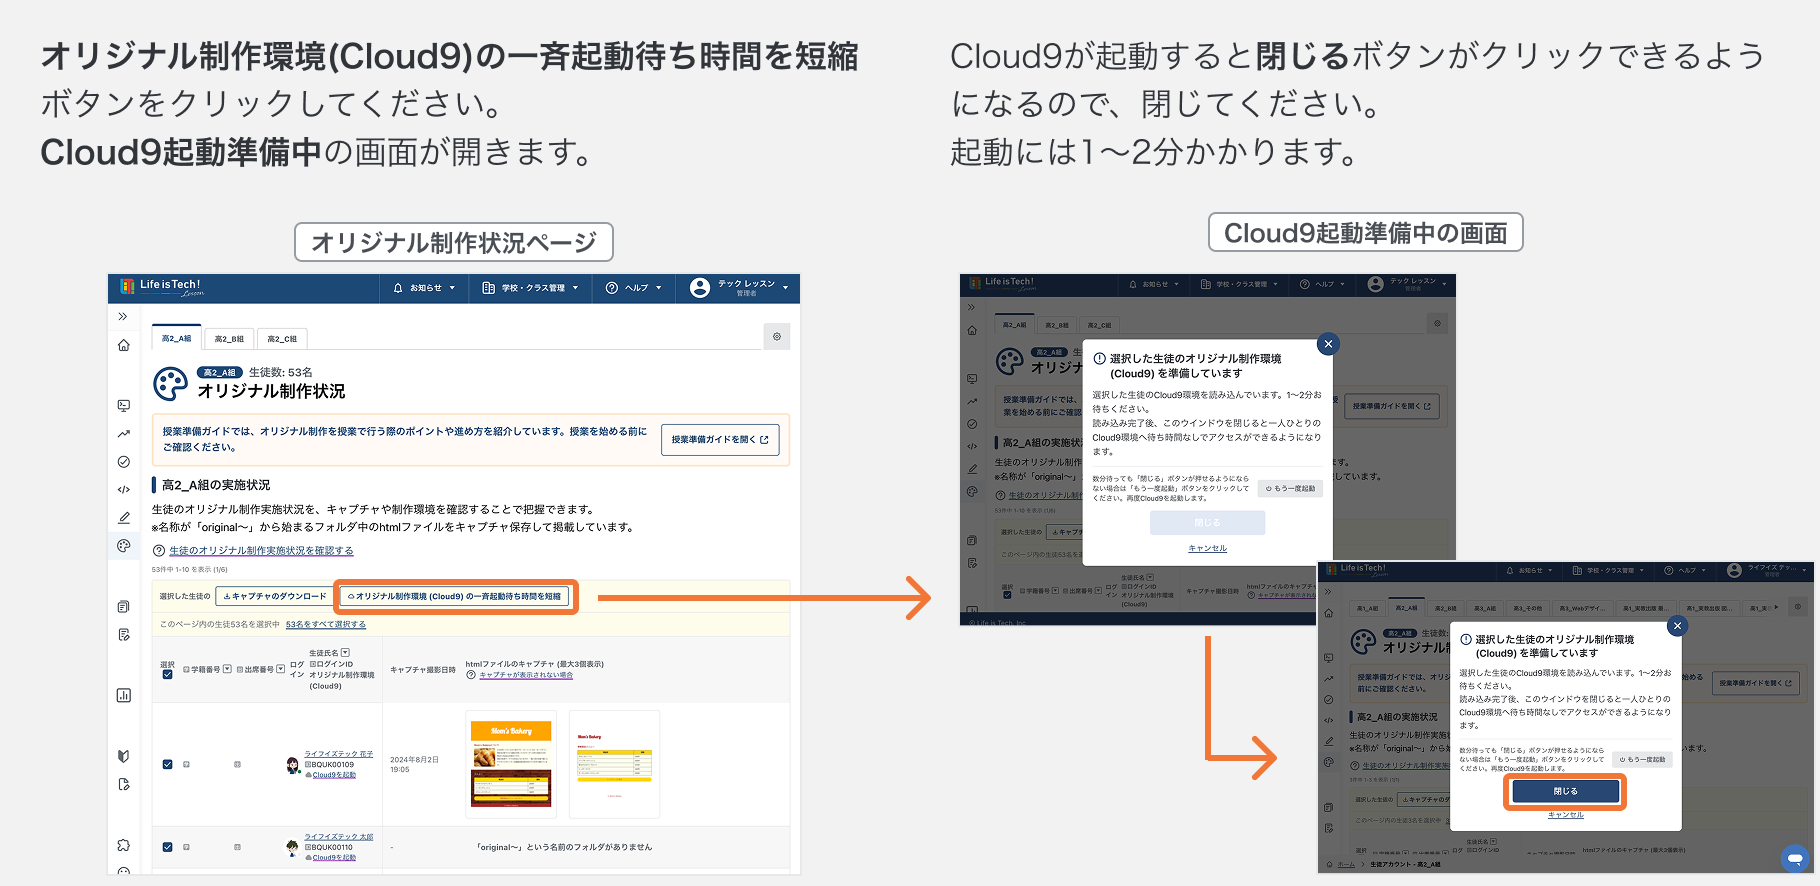Open the 出席番号 column sort dropdown
This screenshot has width=1820, height=886.
click(x=281, y=669)
